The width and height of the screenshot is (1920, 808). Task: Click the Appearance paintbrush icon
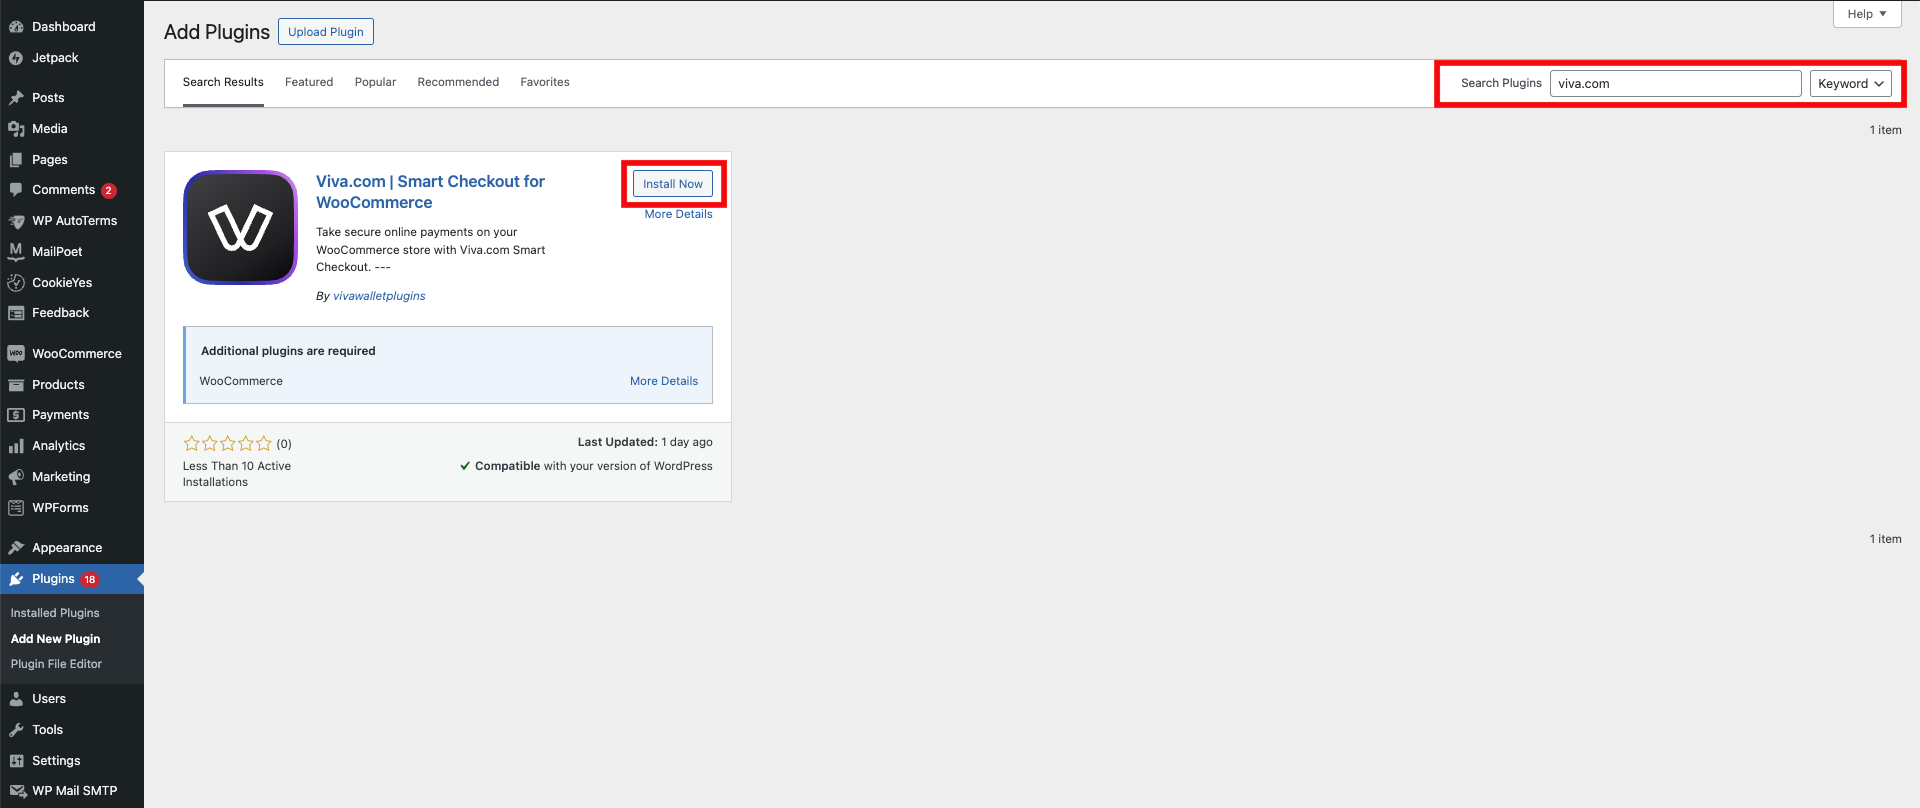(16, 548)
